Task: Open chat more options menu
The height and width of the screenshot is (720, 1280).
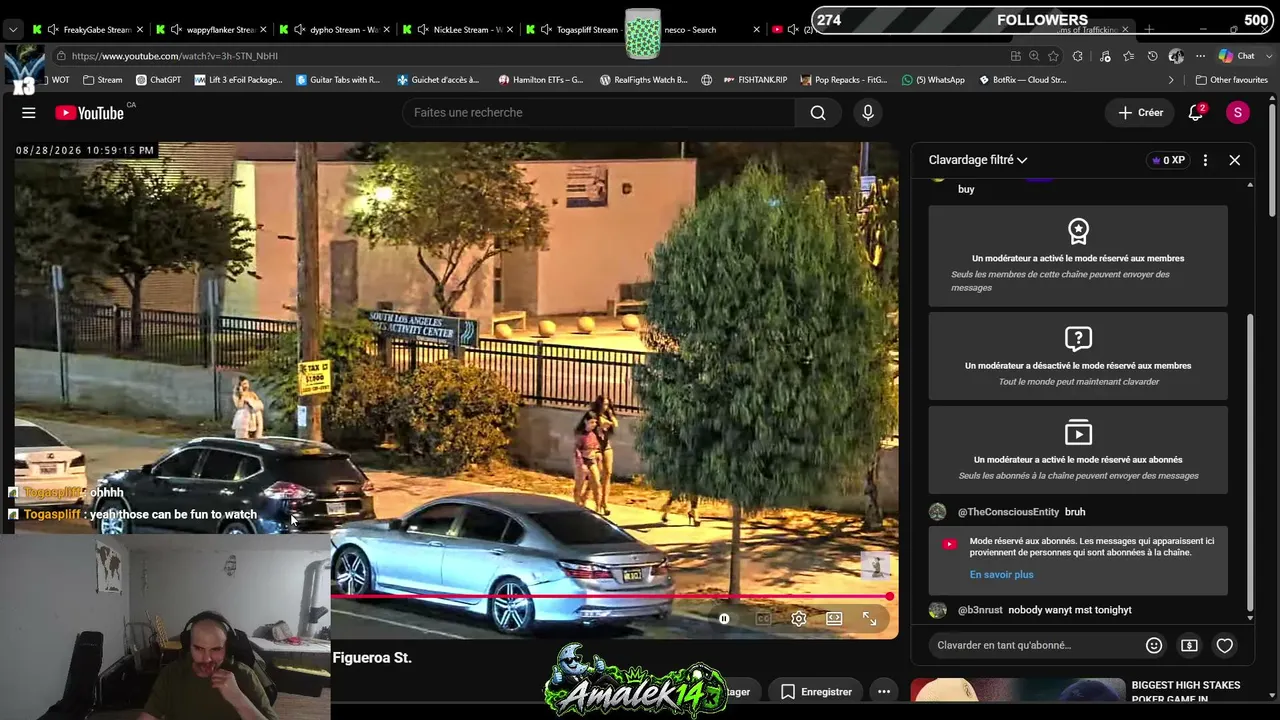Action: click(1205, 160)
